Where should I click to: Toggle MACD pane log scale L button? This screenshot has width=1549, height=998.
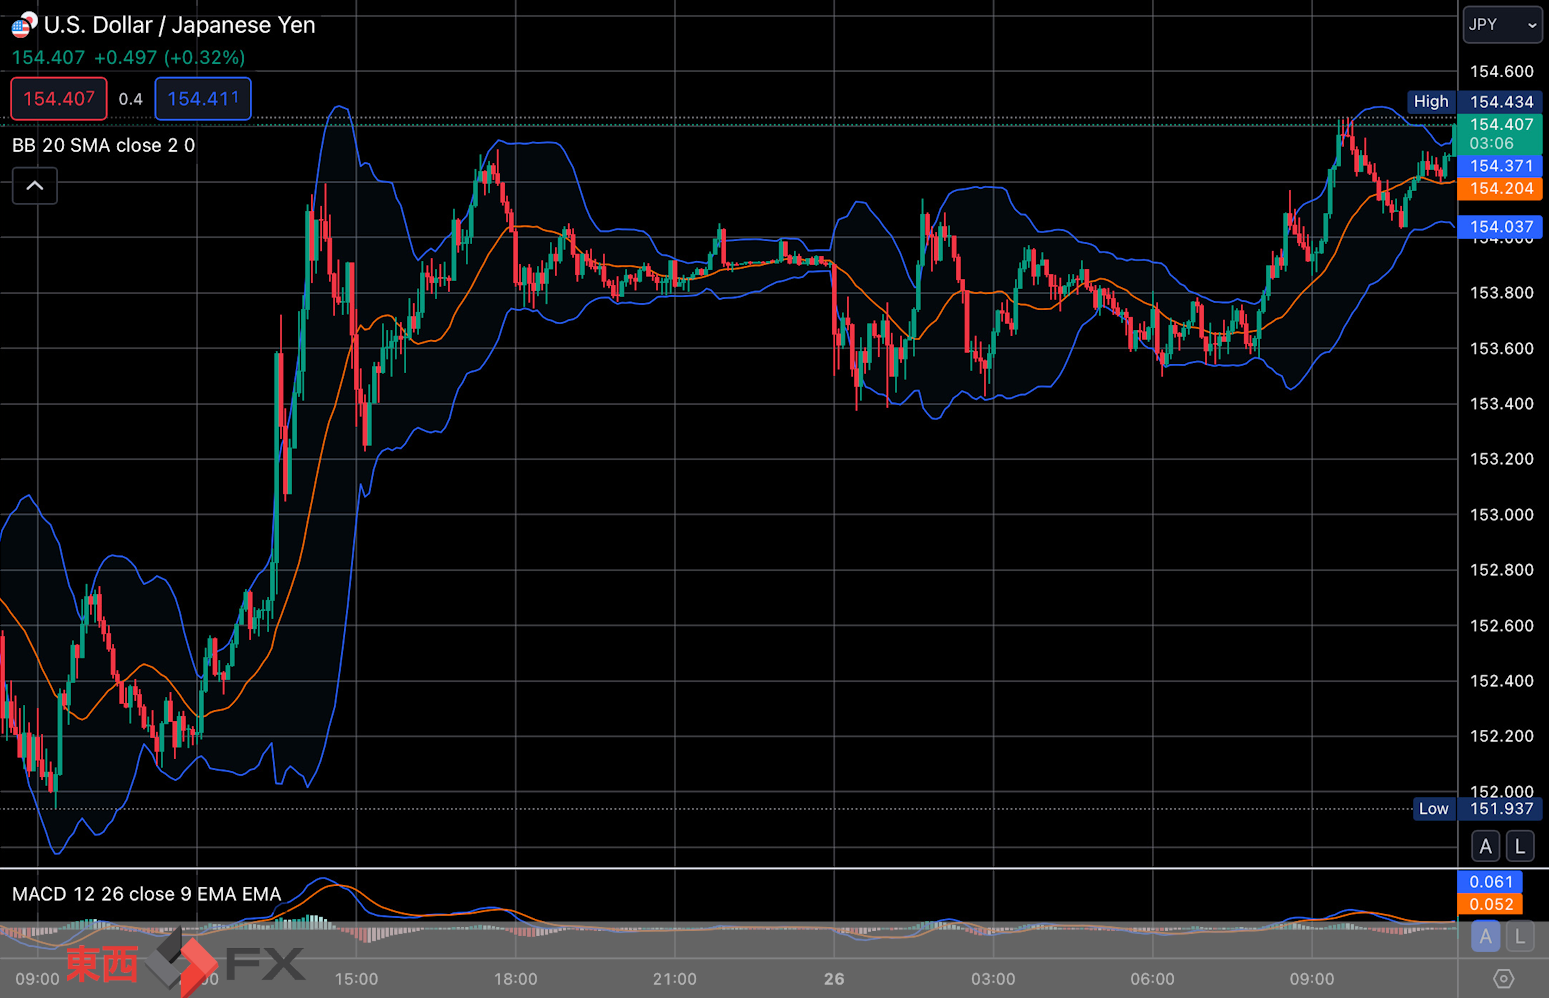(1520, 937)
